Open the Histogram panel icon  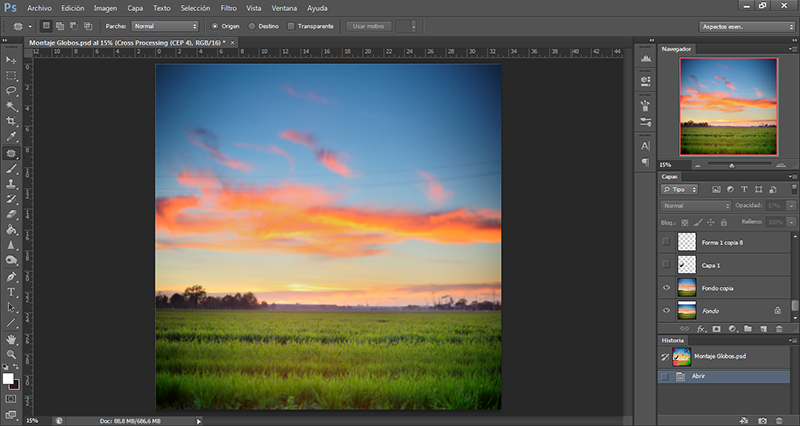pyautogui.click(x=645, y=59)
